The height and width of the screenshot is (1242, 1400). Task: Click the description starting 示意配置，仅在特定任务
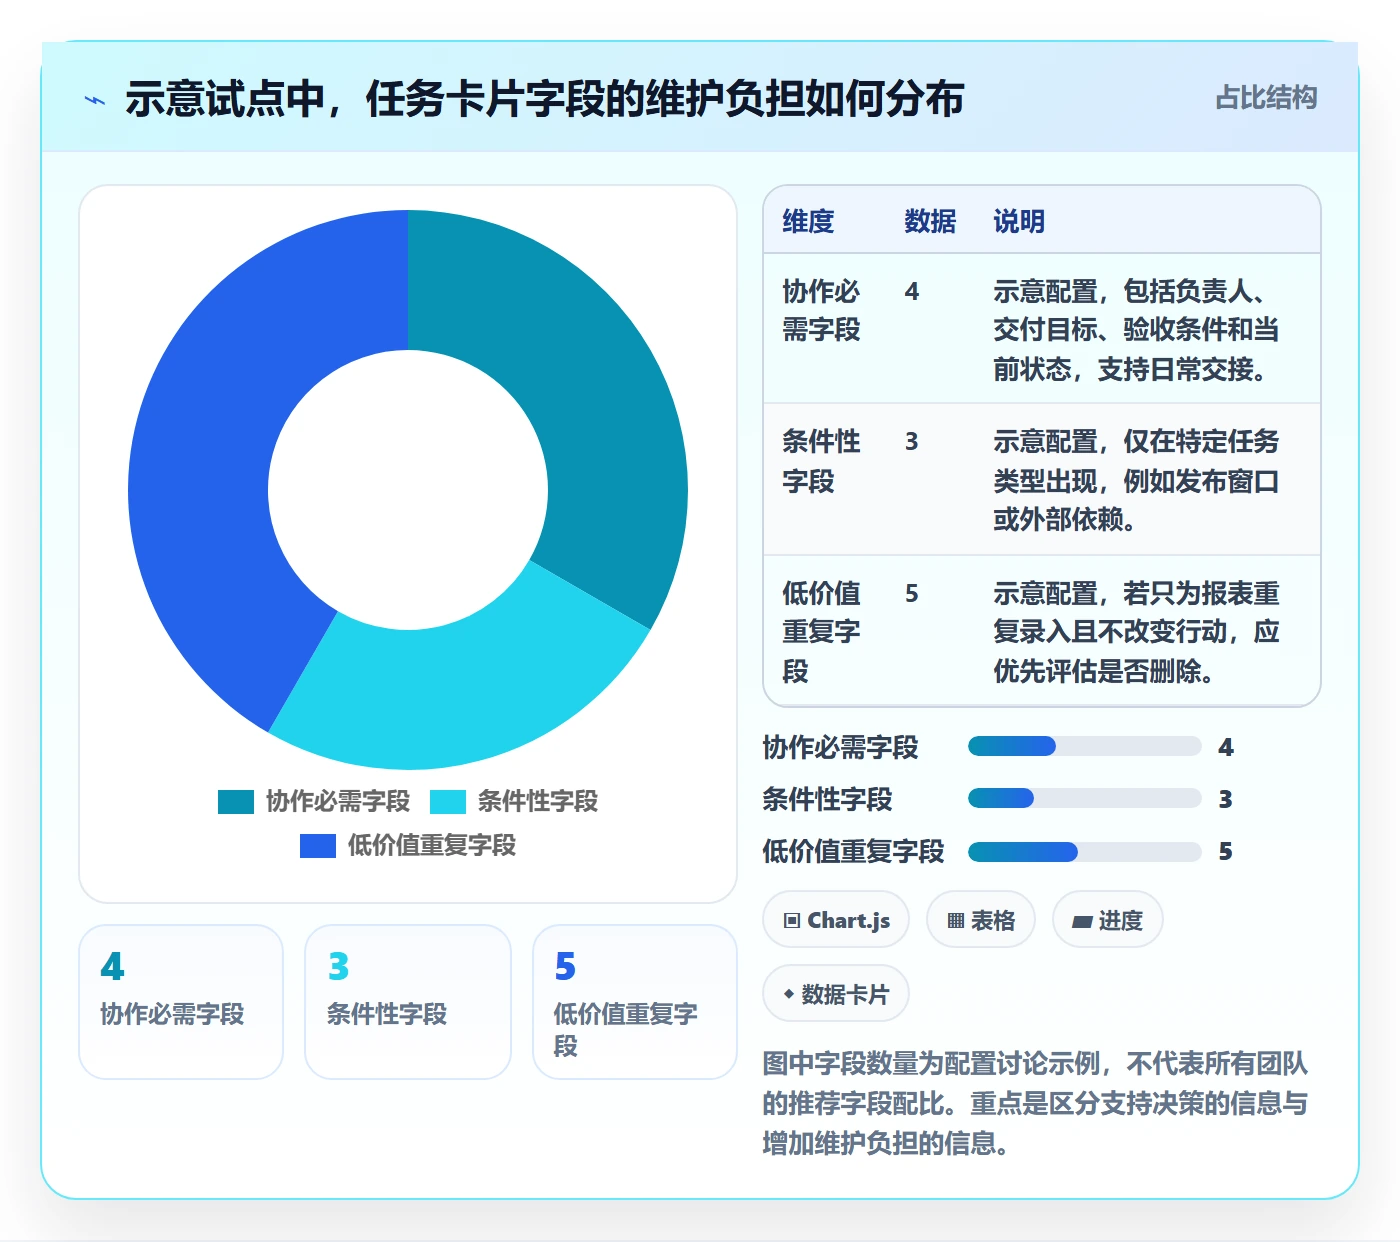[1137, 480]
